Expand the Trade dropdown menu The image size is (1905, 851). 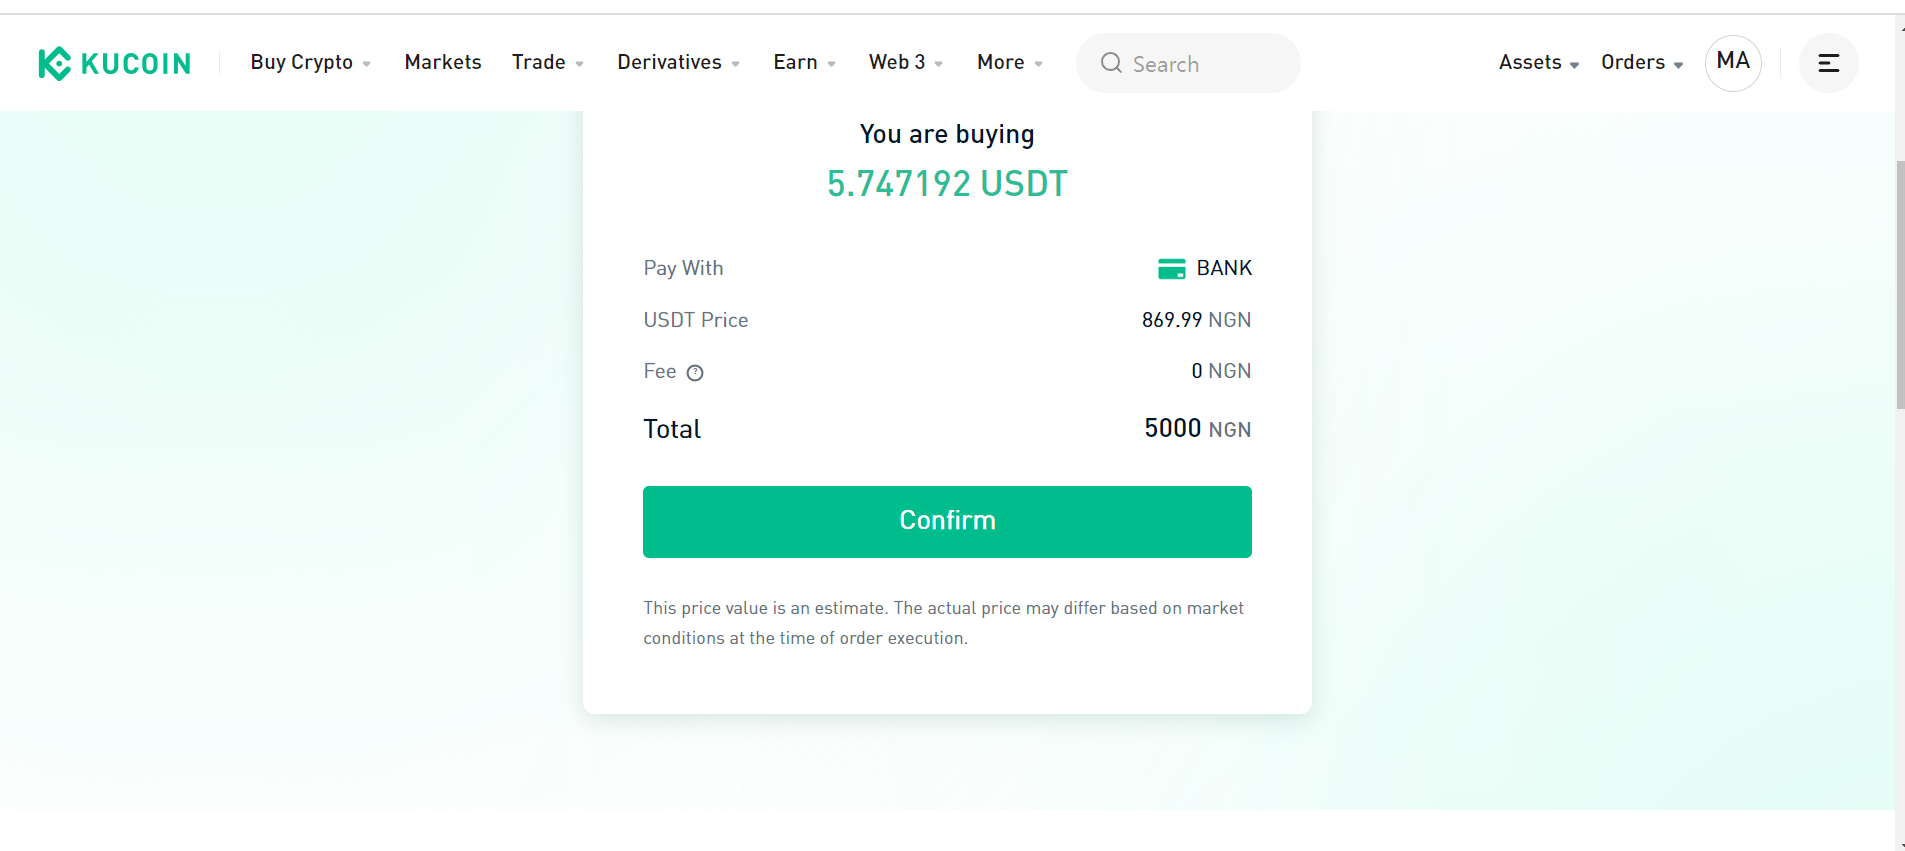pos(548,62)
